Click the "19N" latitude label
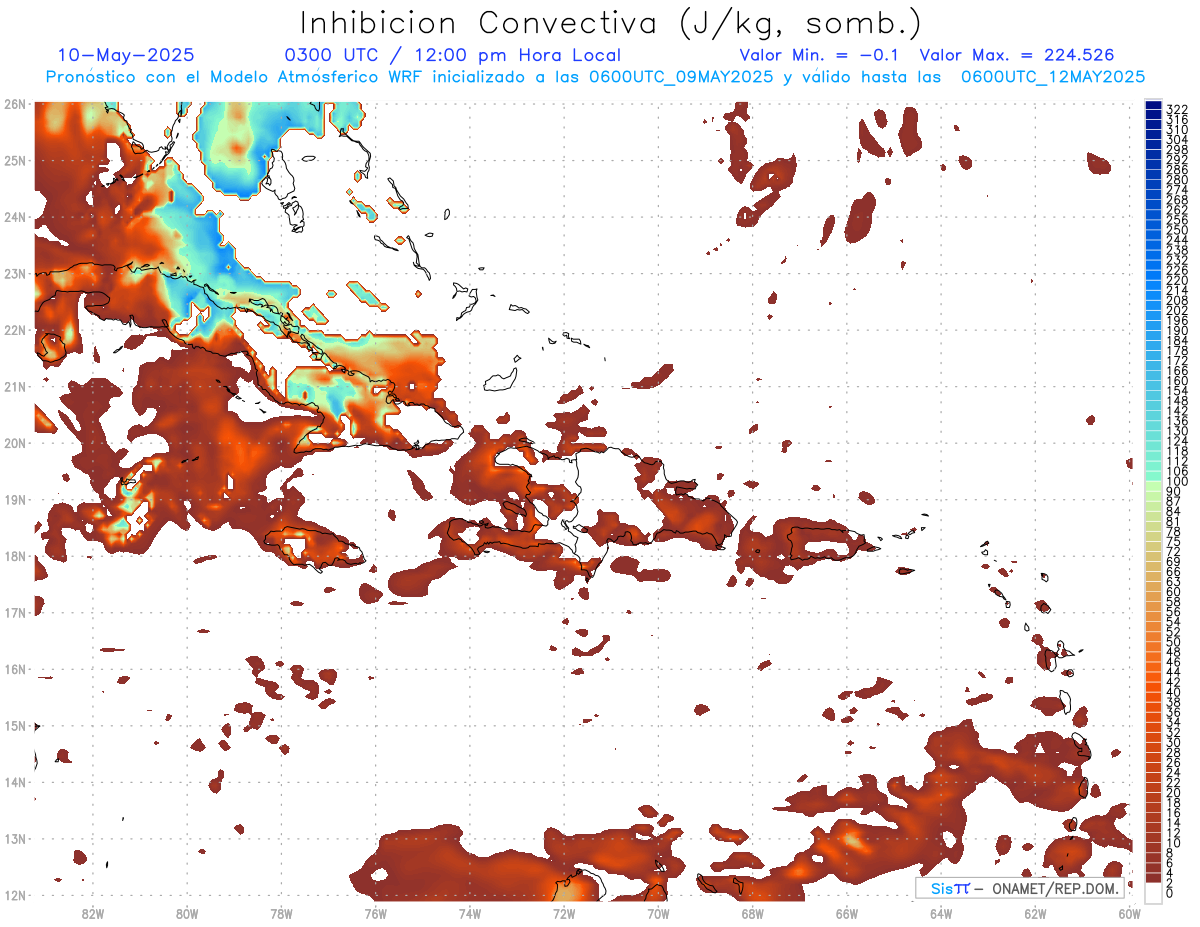Viewport: 1200px width, 927px height. click(x=14, y=499)
